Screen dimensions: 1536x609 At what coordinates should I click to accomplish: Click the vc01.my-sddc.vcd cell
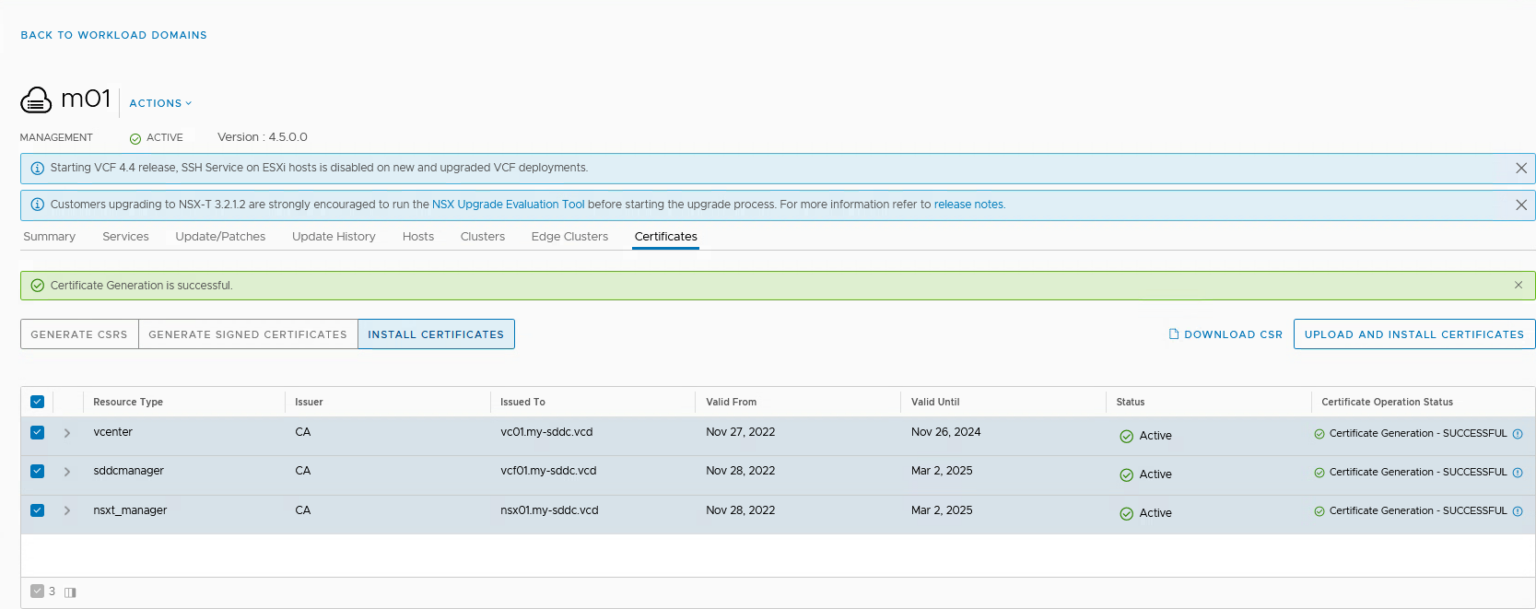point(549,432)
